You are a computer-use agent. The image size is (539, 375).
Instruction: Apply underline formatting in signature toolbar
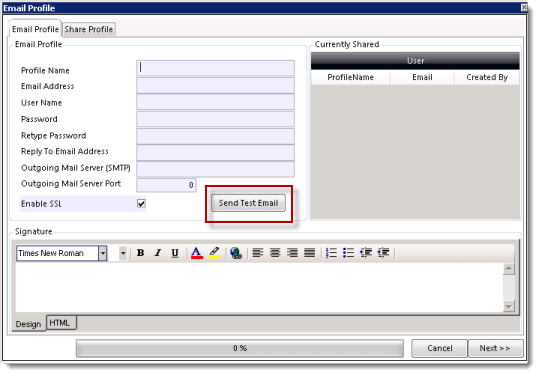pos(175,253)
